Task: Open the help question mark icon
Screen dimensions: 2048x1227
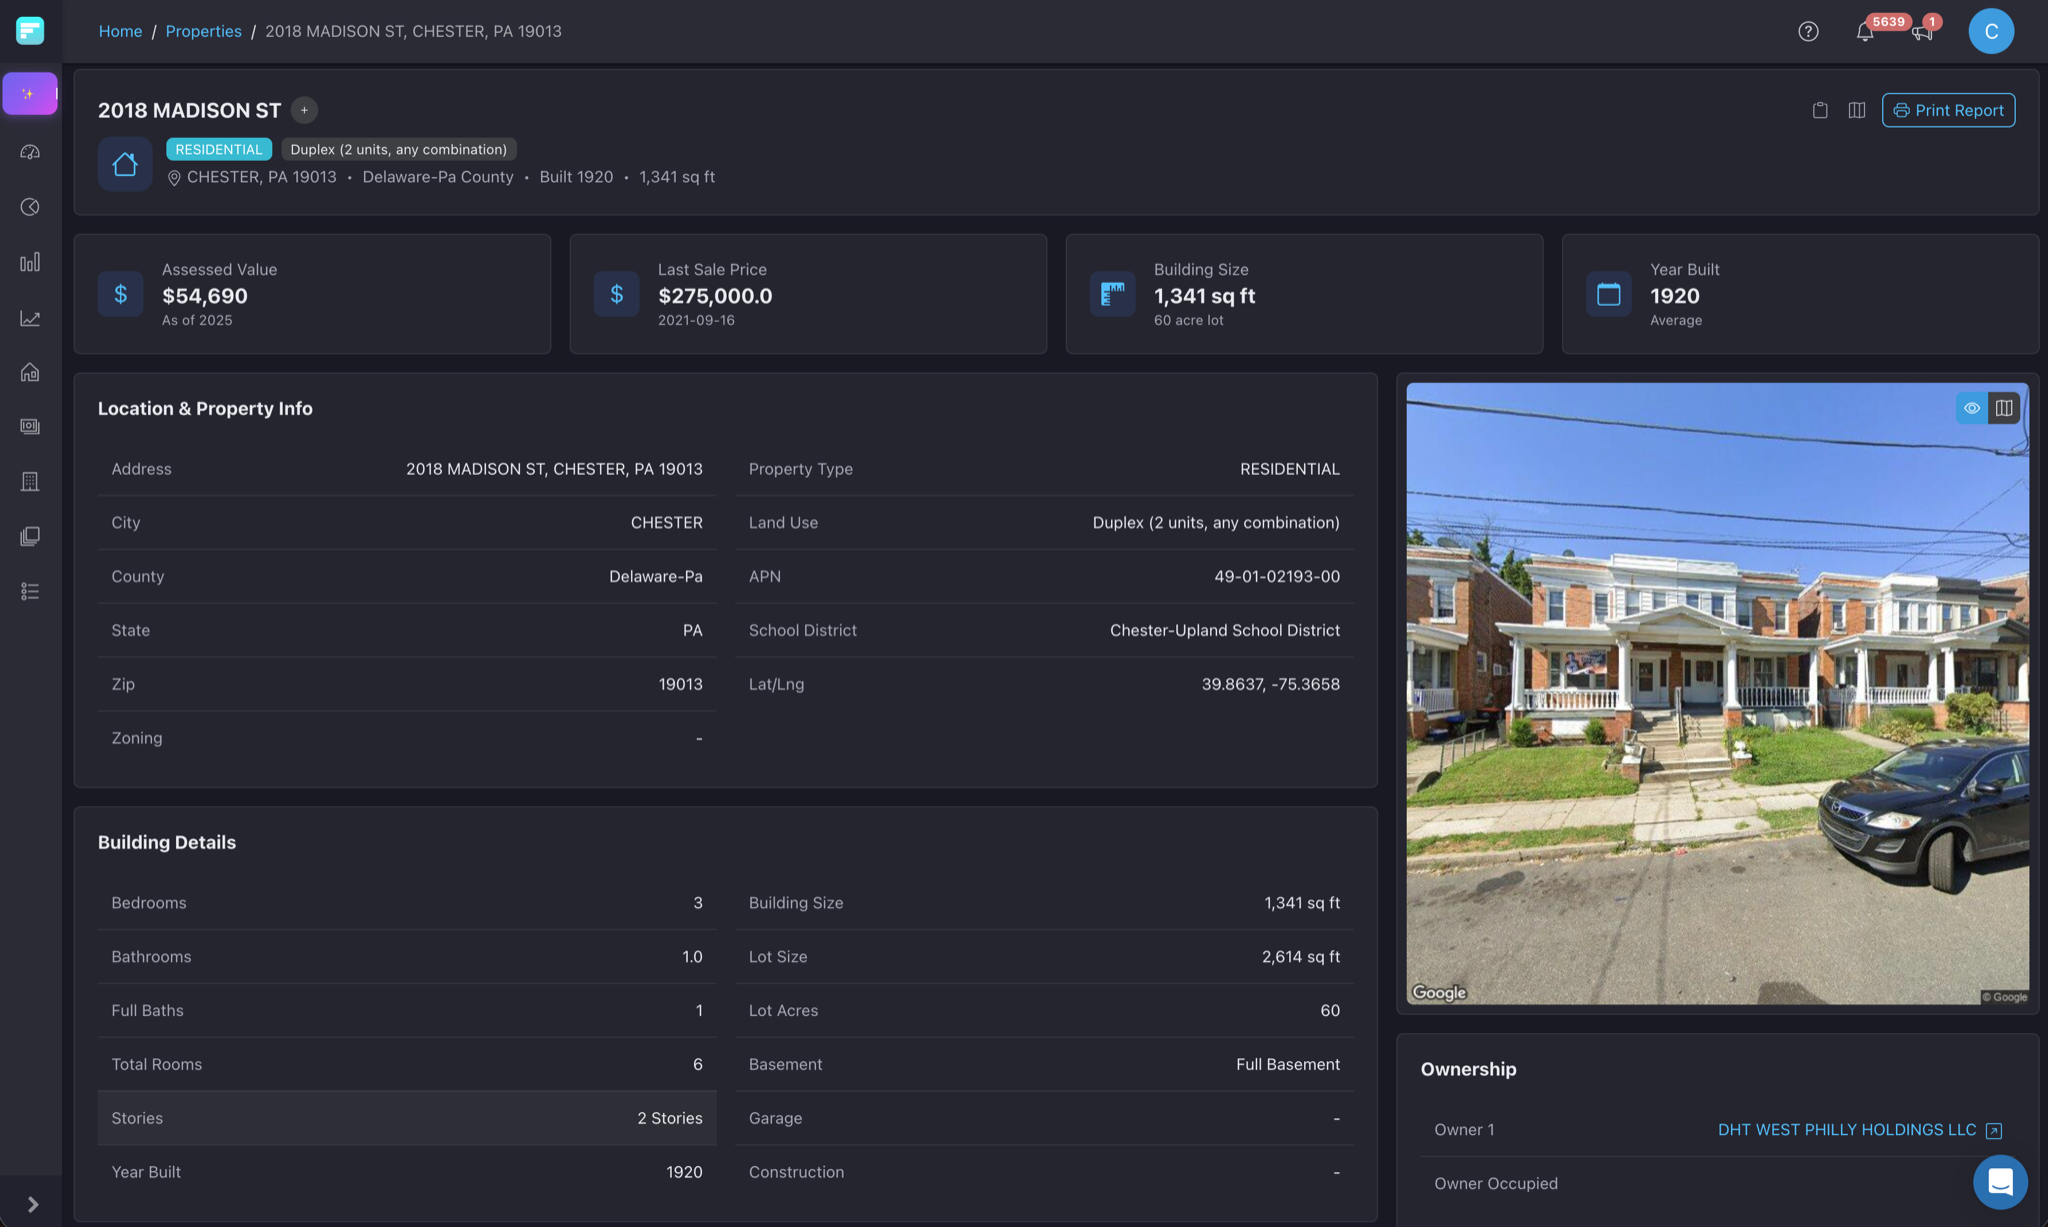Action: tap(1808, 31)
